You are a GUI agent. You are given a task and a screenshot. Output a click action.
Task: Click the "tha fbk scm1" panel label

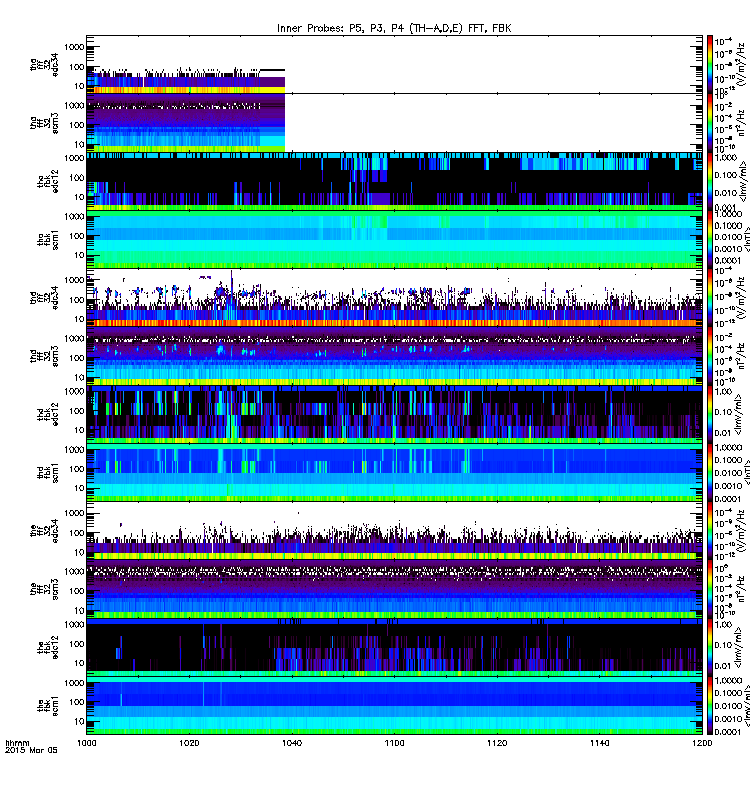(x=48, y=240)
